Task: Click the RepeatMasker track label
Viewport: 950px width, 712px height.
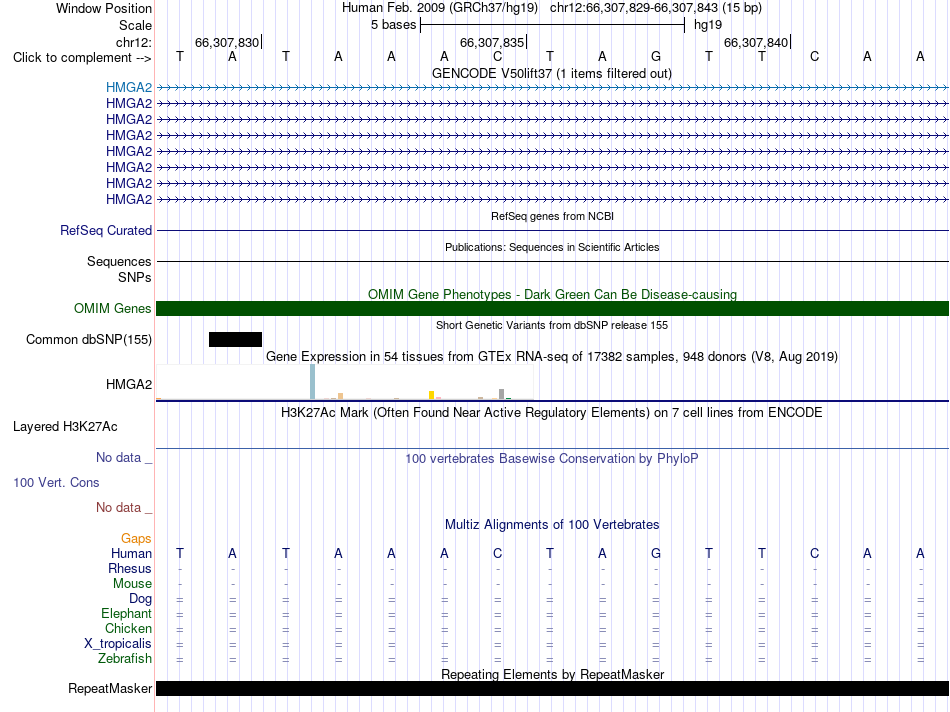Action: click(110, 688)
